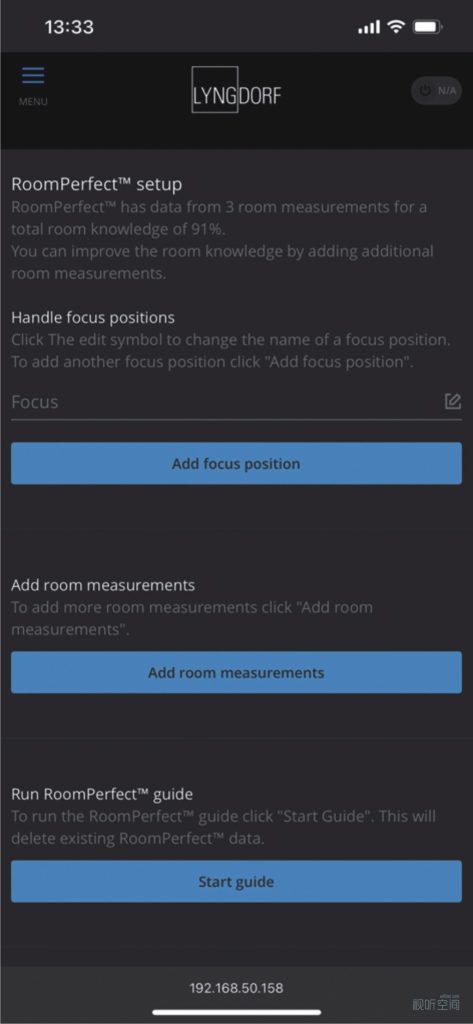The image size is (473, 1024).
Task: Tap the home indicator bar
Action: 236,1012
